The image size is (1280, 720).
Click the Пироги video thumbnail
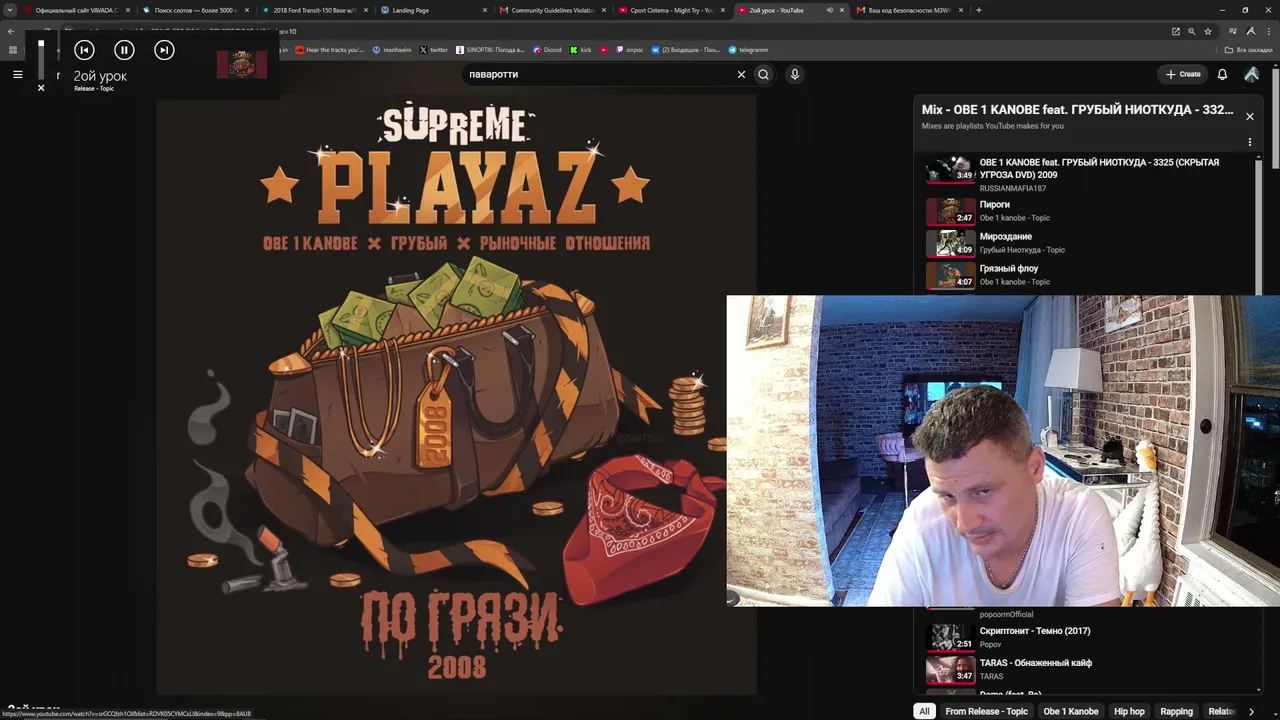(950, 211)
